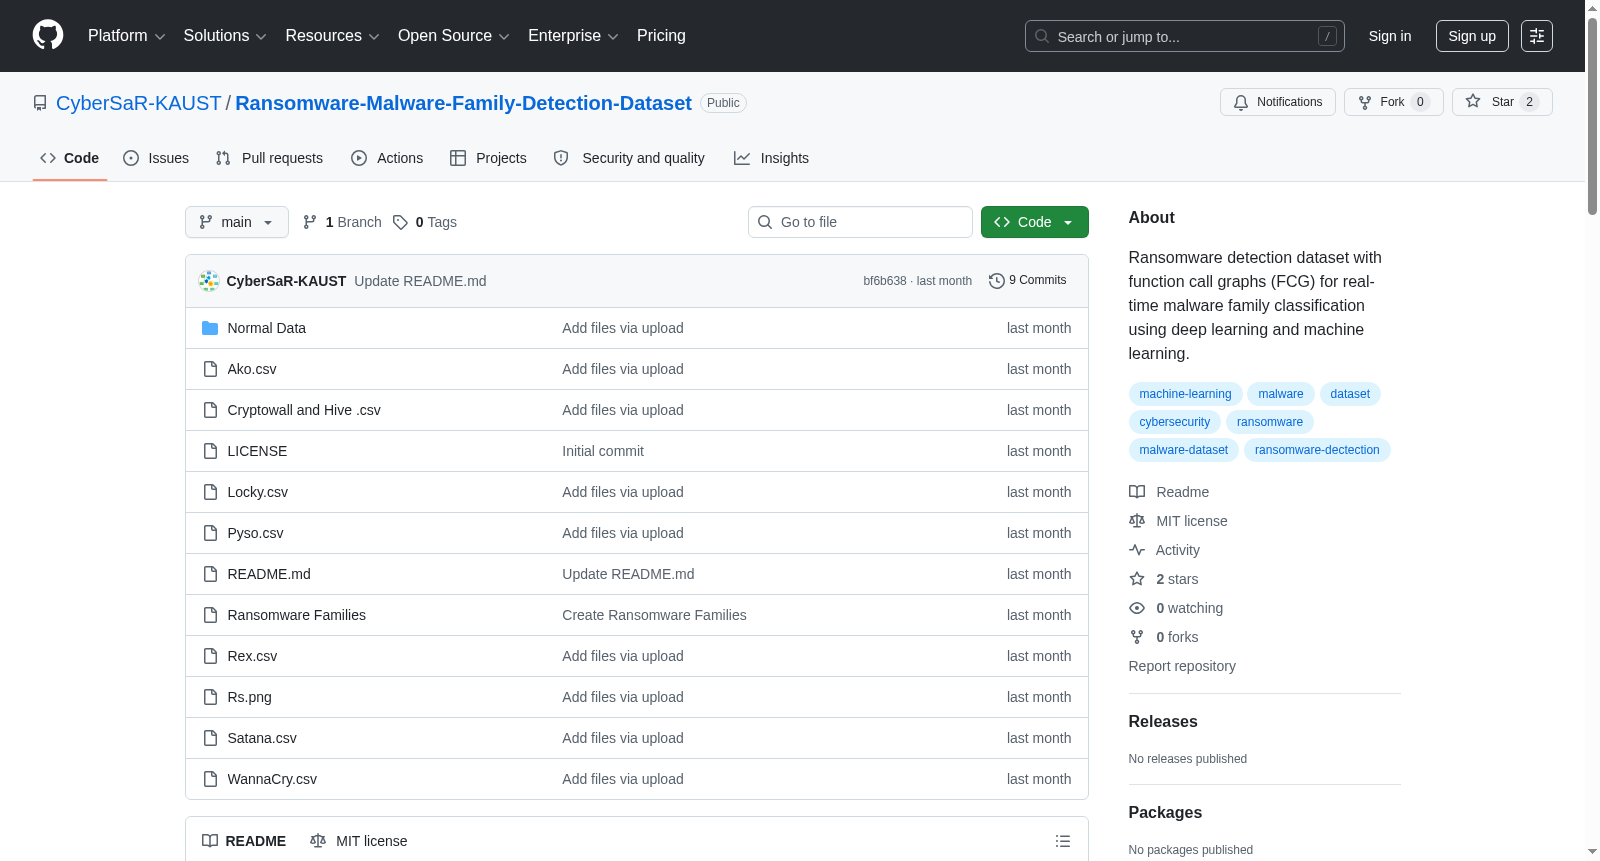Open the 9 Commits link
The width and height of the screenshot is (1600, 861).
pyautogui.click(x=1027, y=281)
